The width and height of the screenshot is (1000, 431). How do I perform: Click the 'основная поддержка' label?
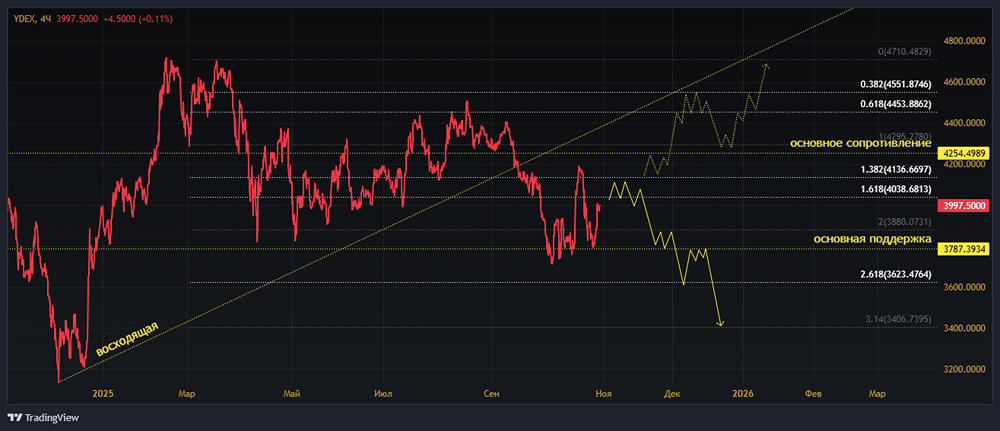[872, 238]
